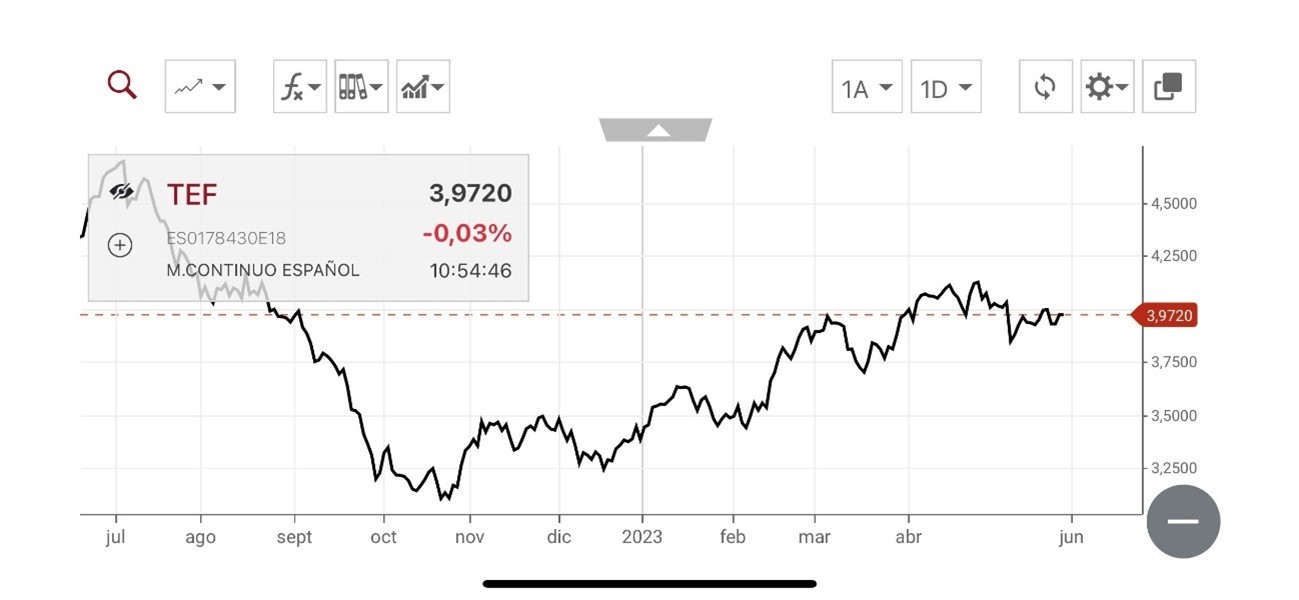The height and width of the screenshot is (600, 1299).
Task: Open the symbol search magnifier
Action: click(122, 85)
